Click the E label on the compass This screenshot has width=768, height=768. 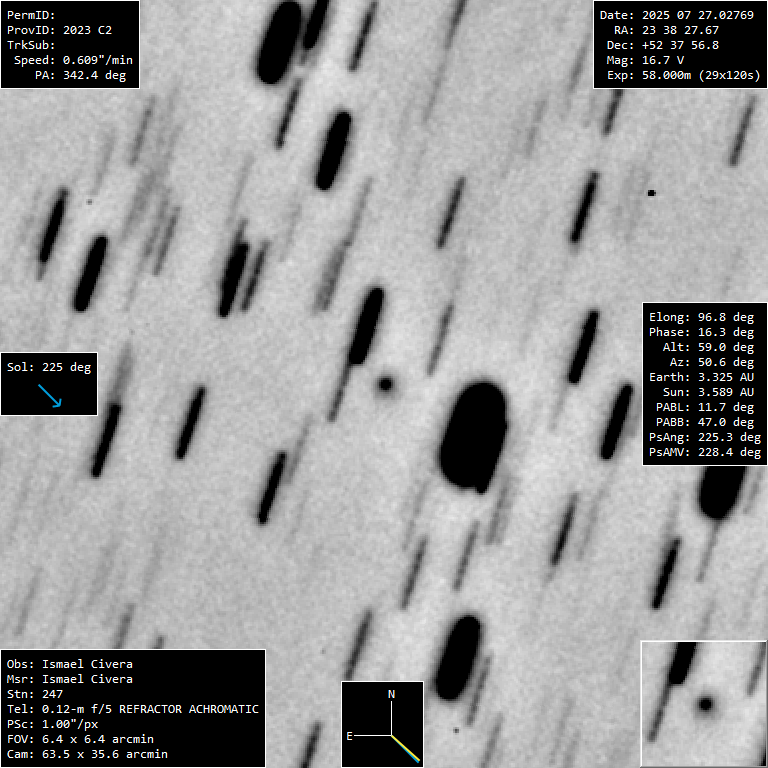[349, 736]
